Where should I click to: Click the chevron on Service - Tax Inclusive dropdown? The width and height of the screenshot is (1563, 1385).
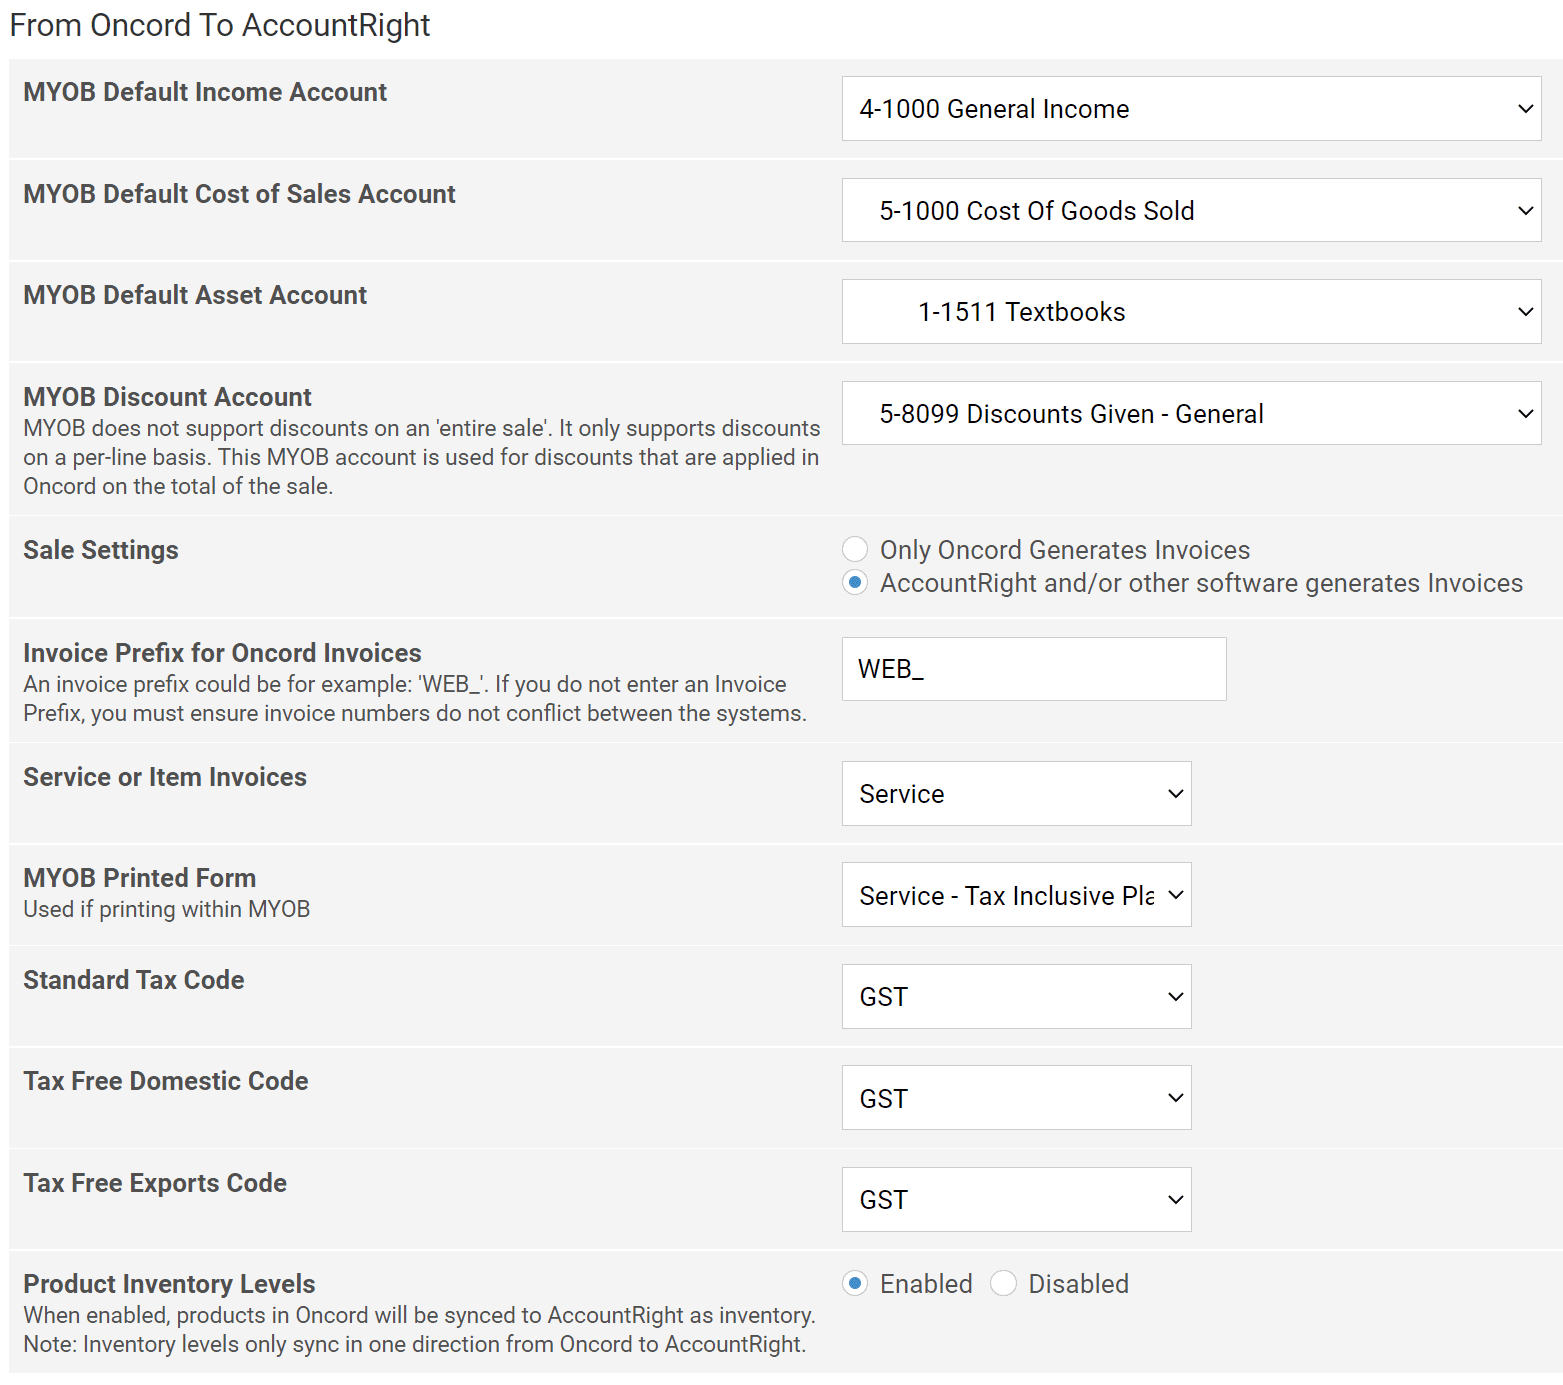click(x=1176, y=895)
